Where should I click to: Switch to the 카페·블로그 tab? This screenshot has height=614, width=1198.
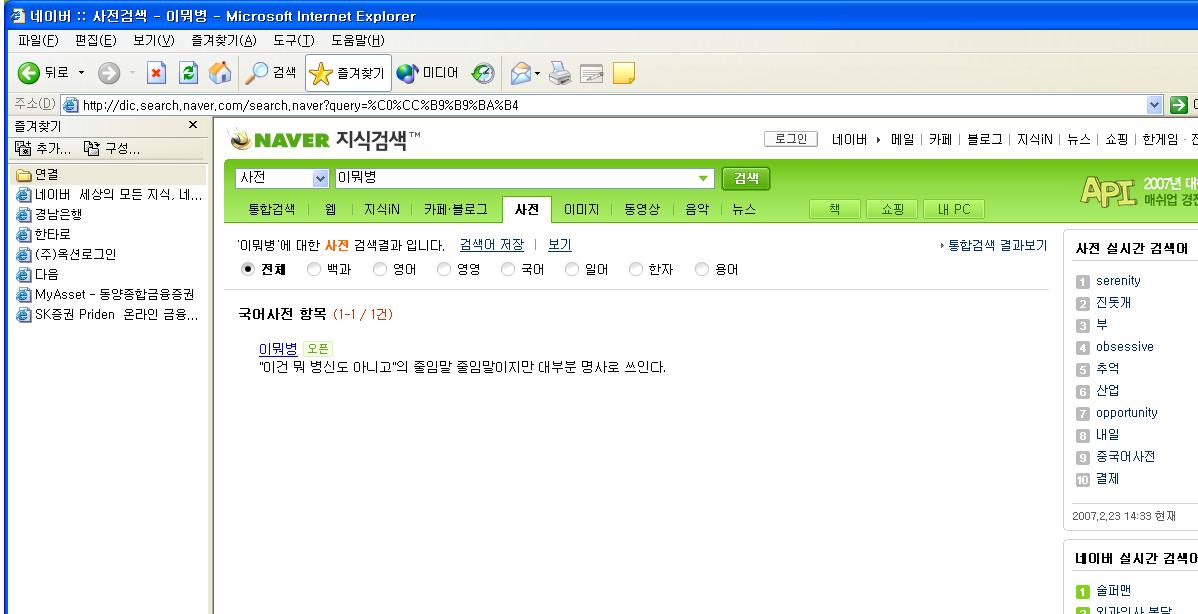coord(455,209)
